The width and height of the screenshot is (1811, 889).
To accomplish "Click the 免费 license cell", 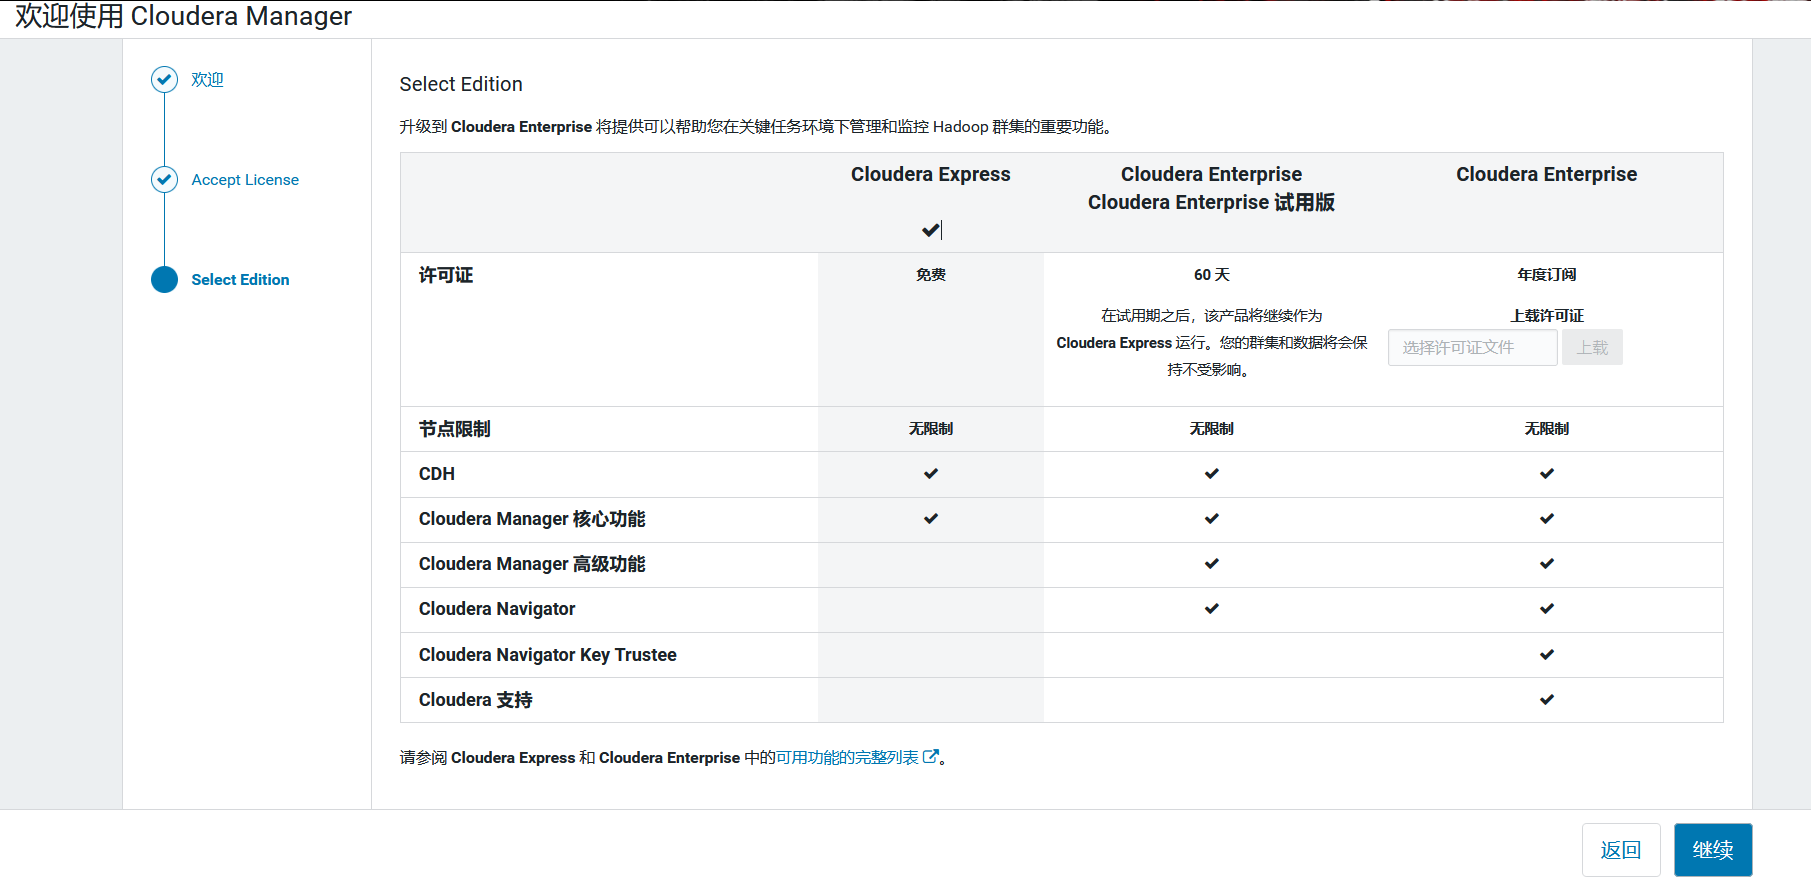I will [931, 275].
